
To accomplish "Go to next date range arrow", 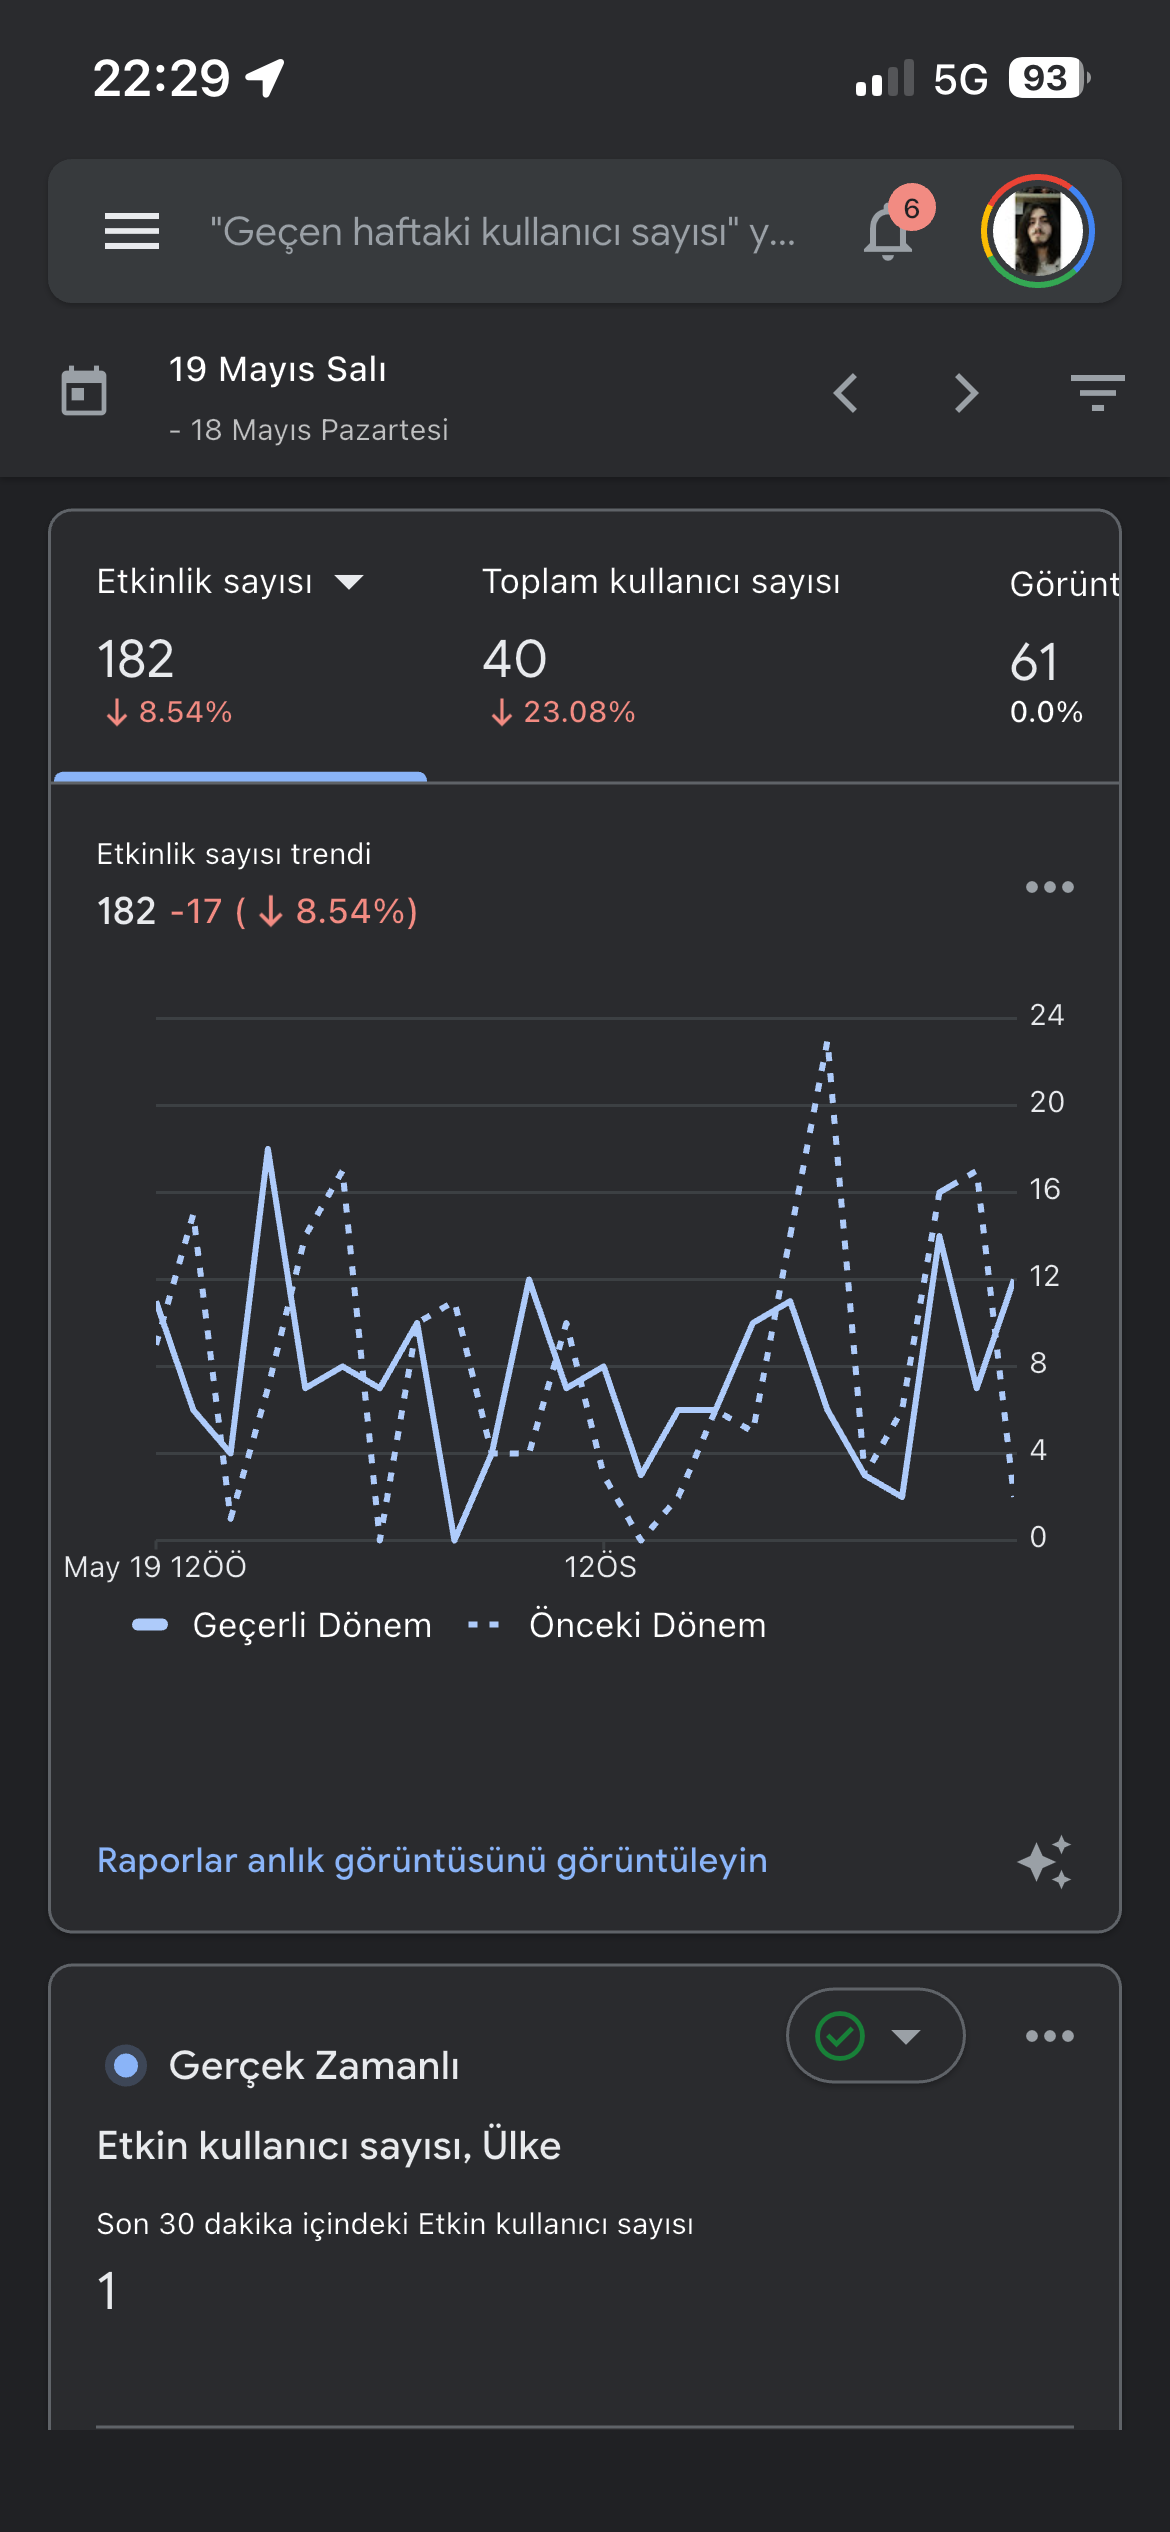I will pyautogui.click(x=966, y=393).
